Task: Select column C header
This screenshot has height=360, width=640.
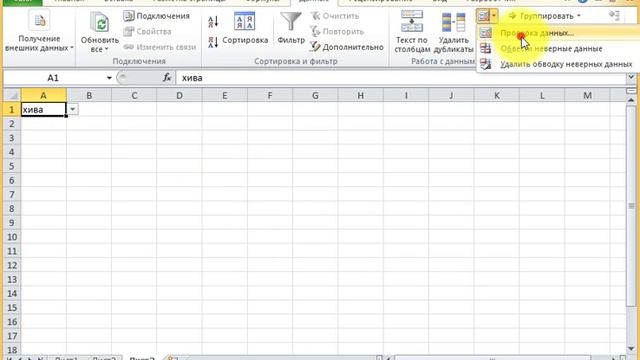Action: (x=134, y=96)
